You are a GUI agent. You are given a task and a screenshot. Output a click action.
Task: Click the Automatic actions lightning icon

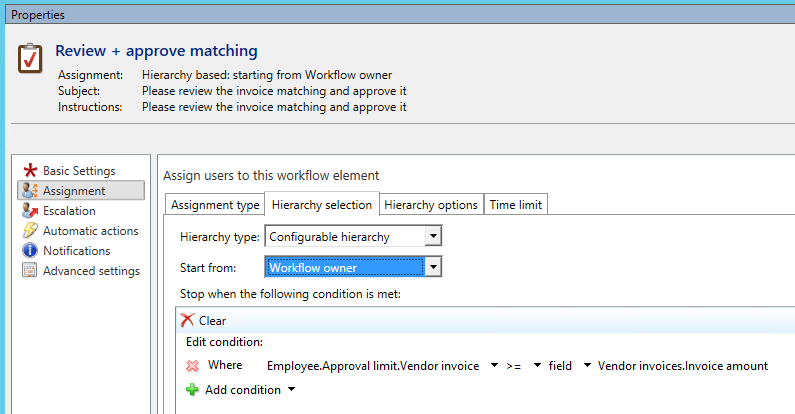(29, 231)
